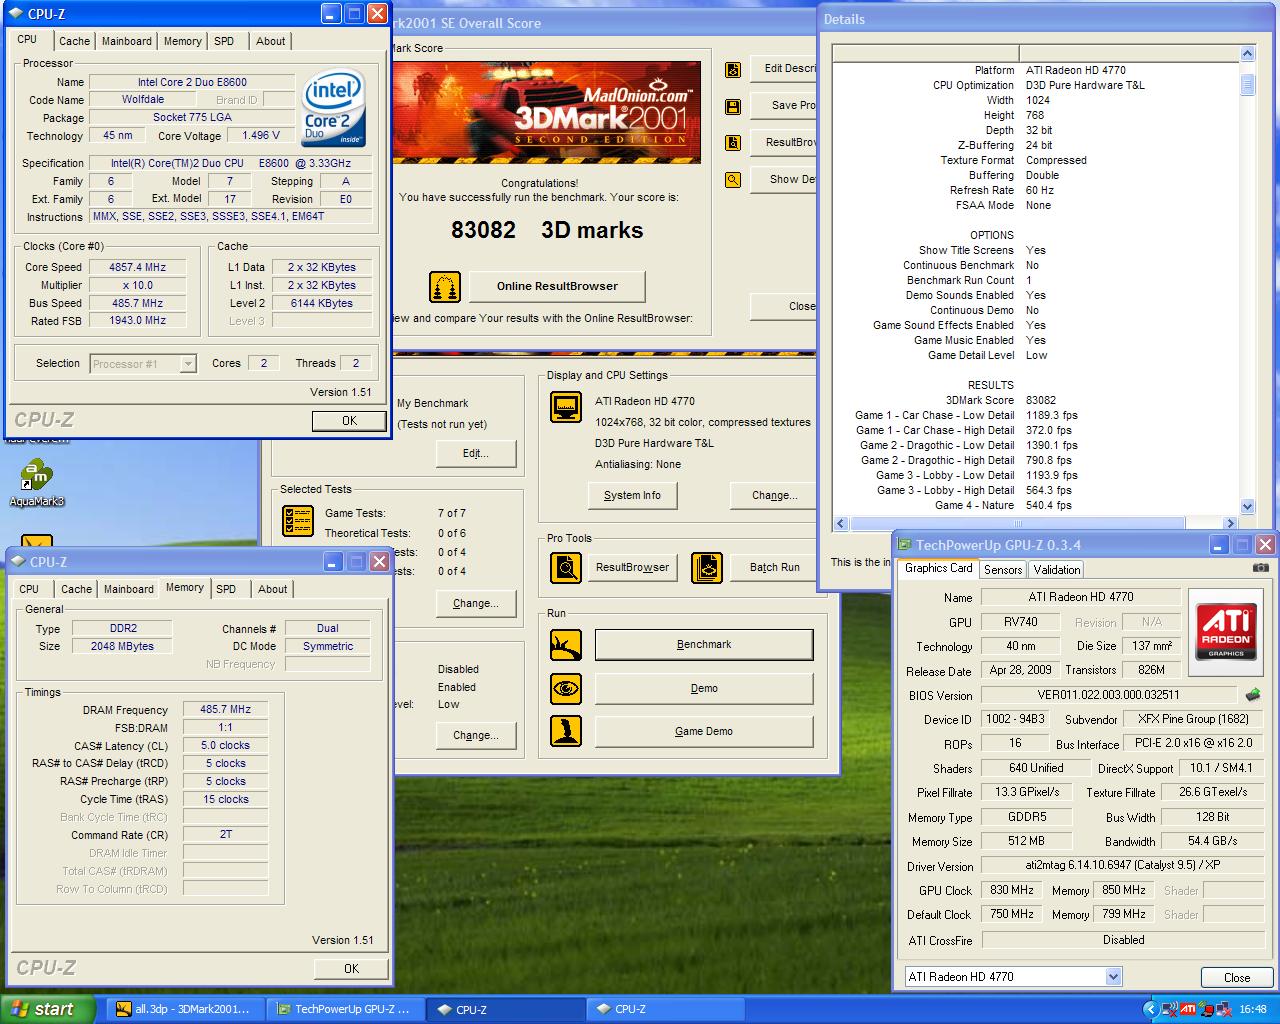Viewport: 1280px width, 1024px height.
Task: Click the GPU-Z screenshot camera icon
Action: pos(1260,568)
